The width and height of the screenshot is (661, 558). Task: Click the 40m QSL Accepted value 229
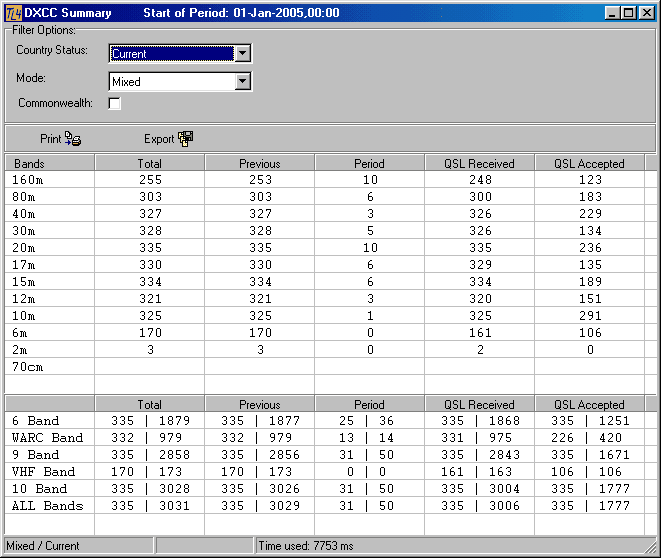click(590, 214)
